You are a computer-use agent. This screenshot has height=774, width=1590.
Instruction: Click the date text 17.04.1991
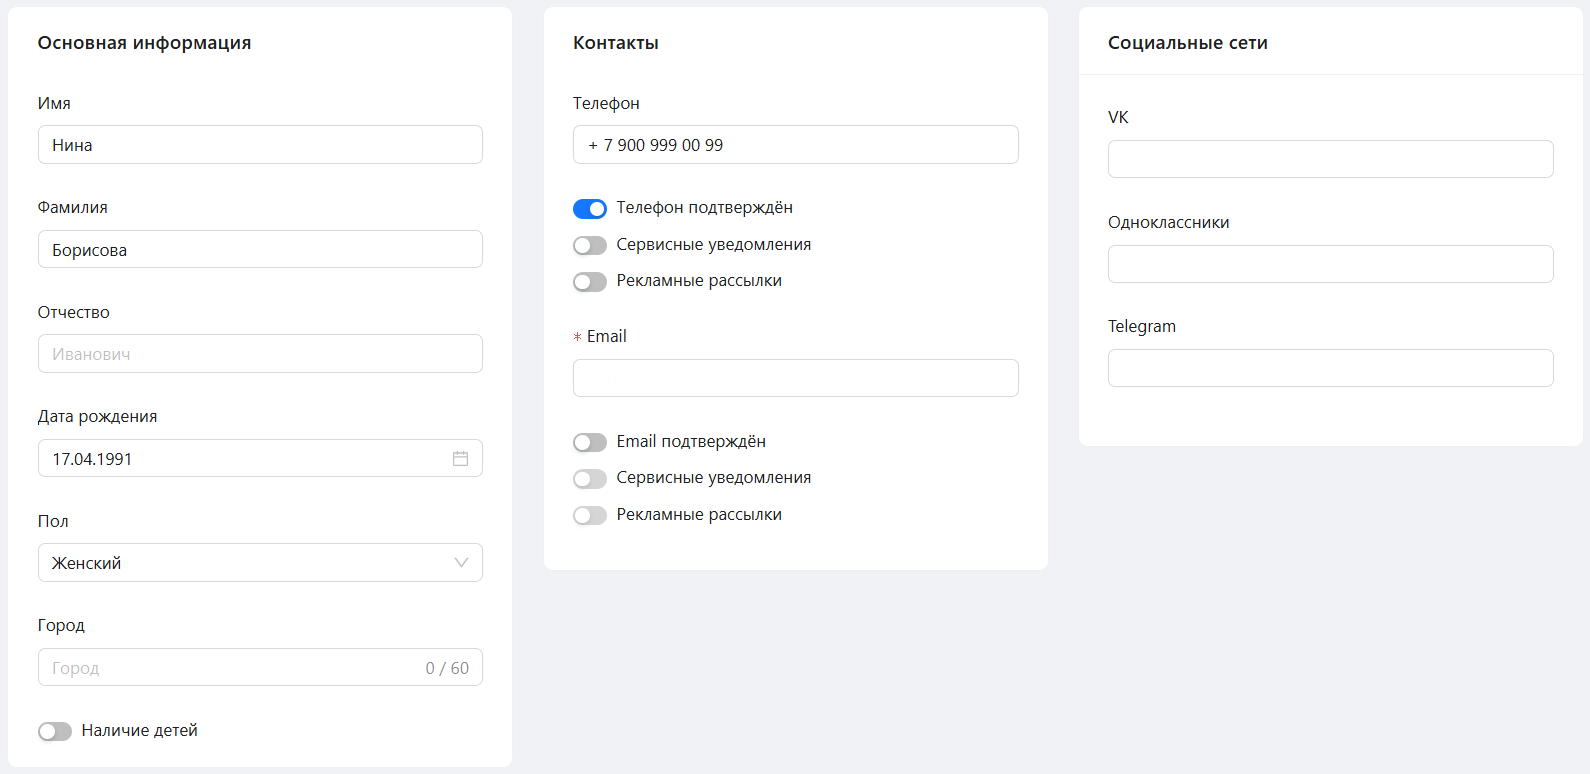[x=92, y=459]
